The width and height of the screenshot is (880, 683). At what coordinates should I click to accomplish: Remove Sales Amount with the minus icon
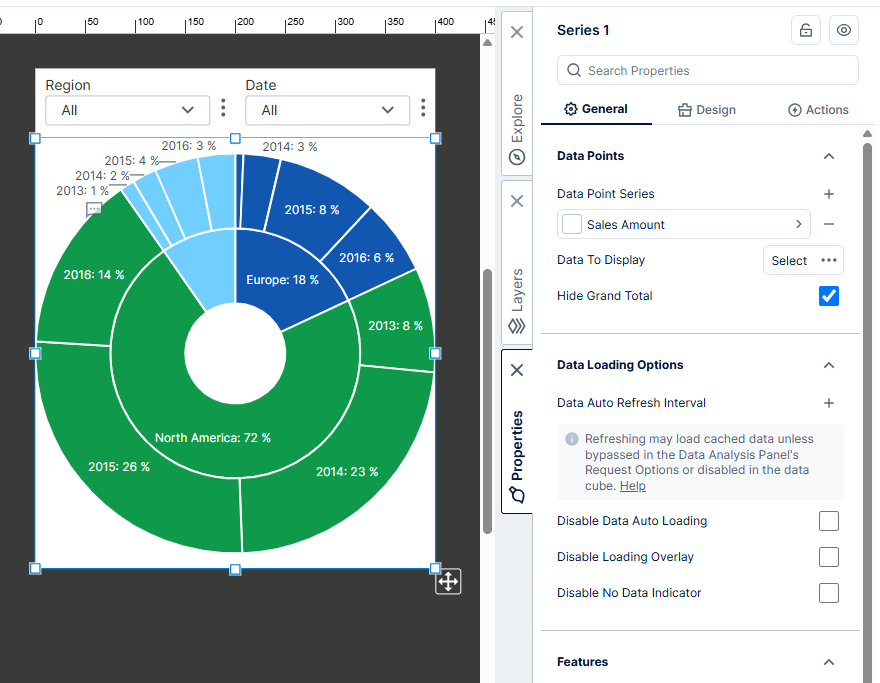(828, 225)
